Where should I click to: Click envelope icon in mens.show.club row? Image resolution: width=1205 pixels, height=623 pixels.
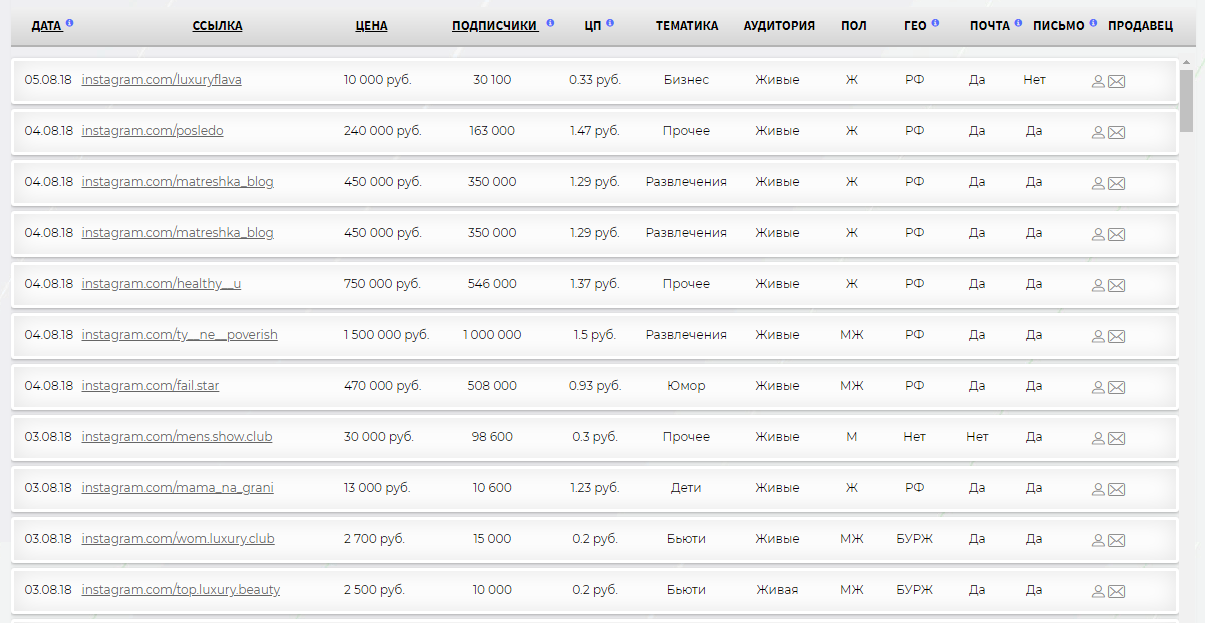(x=1117, y=438)
